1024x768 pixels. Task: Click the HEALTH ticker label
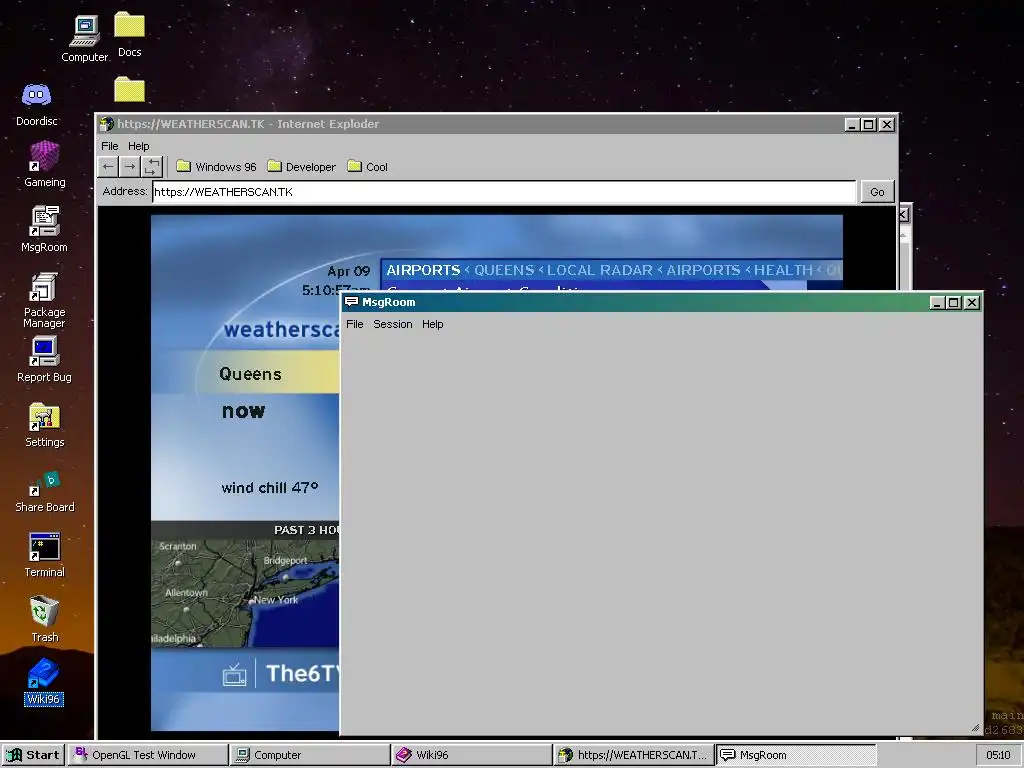click(783, 270)
